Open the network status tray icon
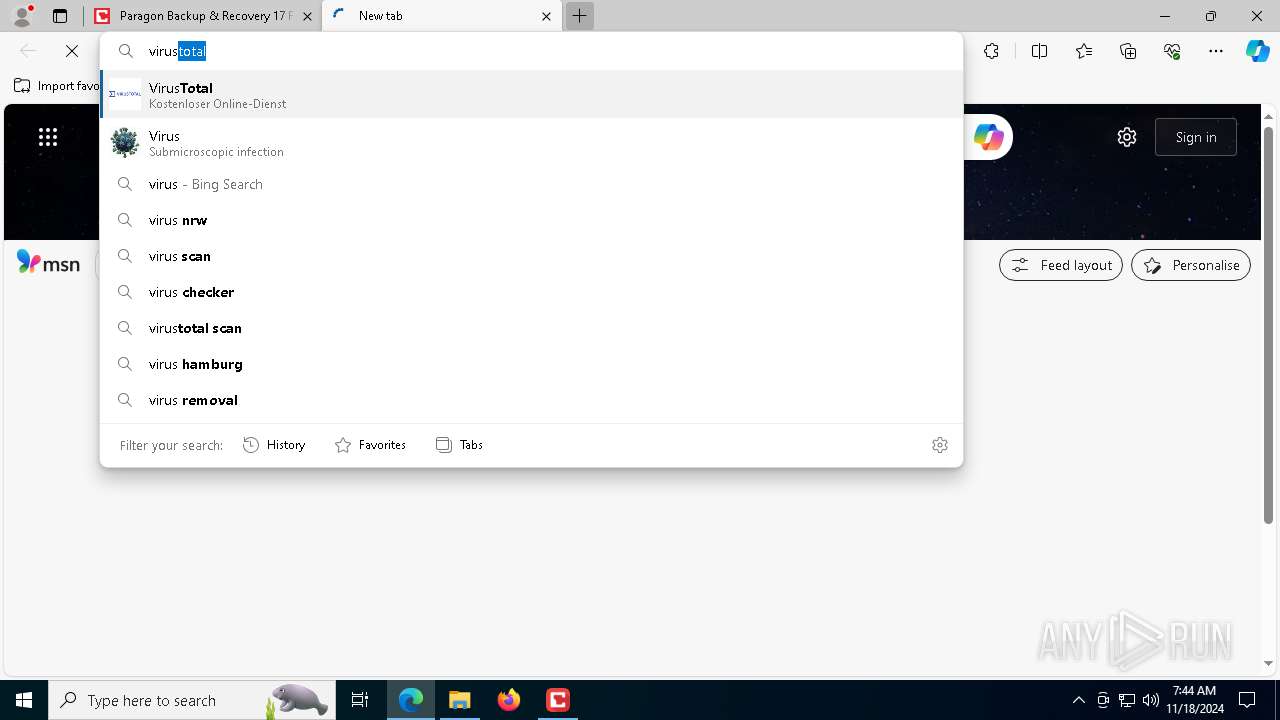This screenshot has width=1280, height=720. (x=1127, y=700)
